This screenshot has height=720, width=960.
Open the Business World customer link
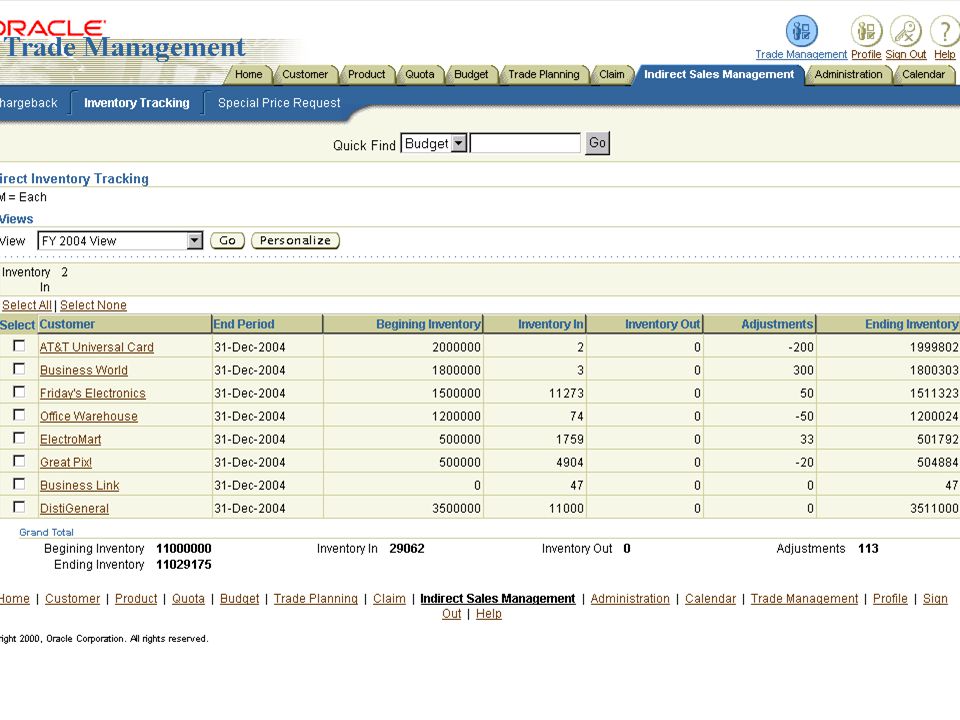pyautogui.click(x=84, y=370)
